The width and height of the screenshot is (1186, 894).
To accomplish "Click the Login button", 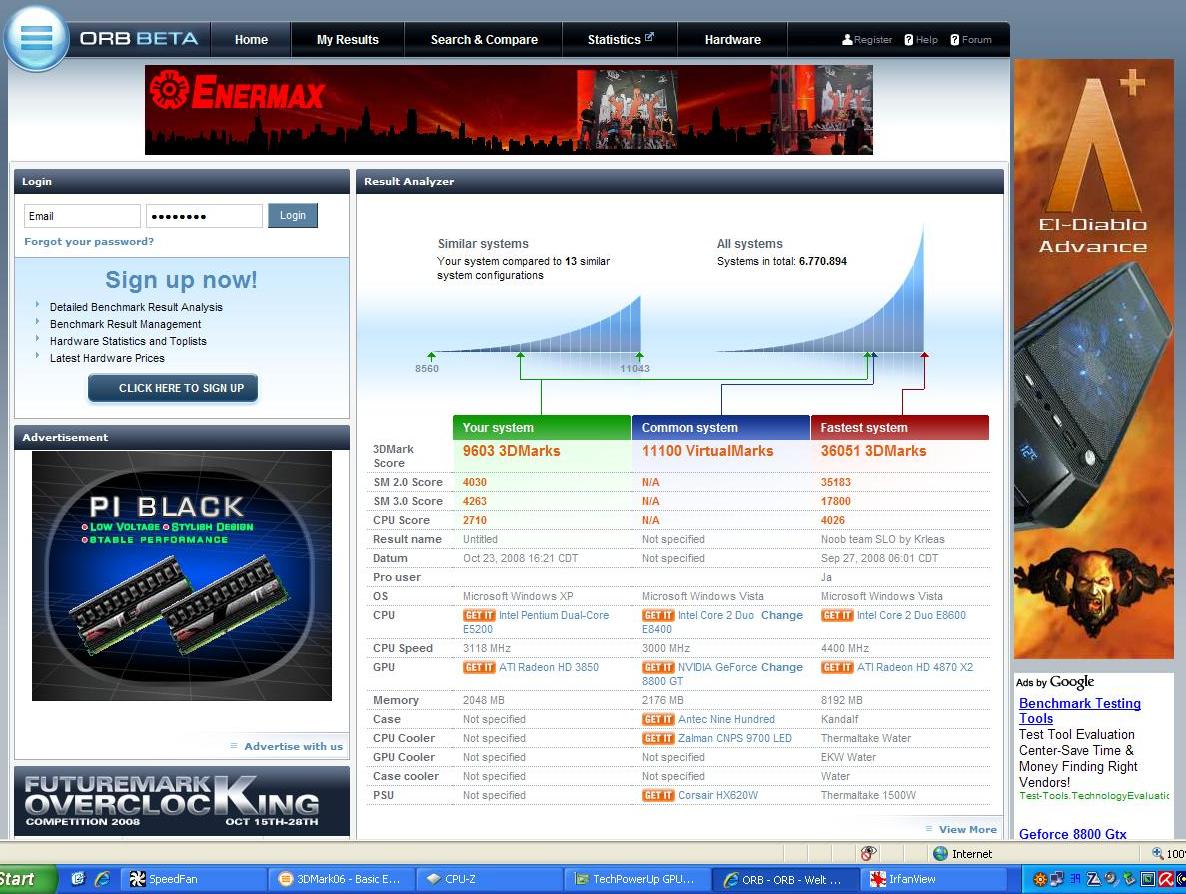I will click(293, 216).
